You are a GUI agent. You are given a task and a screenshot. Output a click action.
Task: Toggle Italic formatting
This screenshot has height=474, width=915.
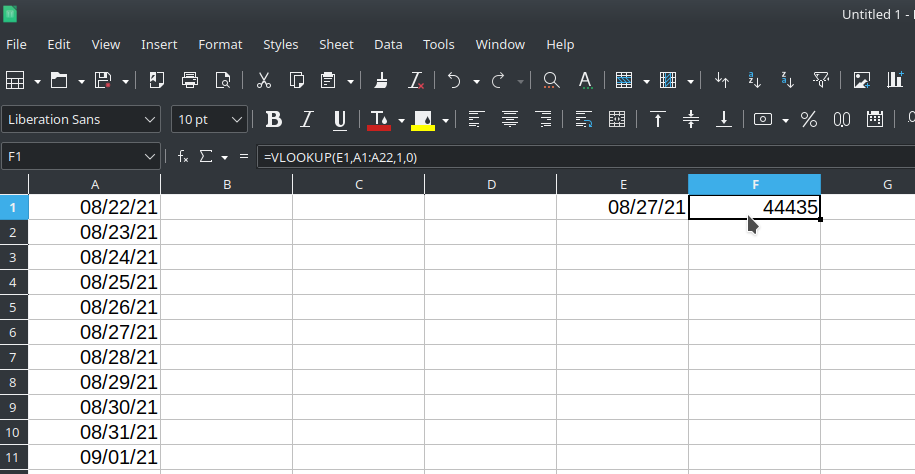306,119
